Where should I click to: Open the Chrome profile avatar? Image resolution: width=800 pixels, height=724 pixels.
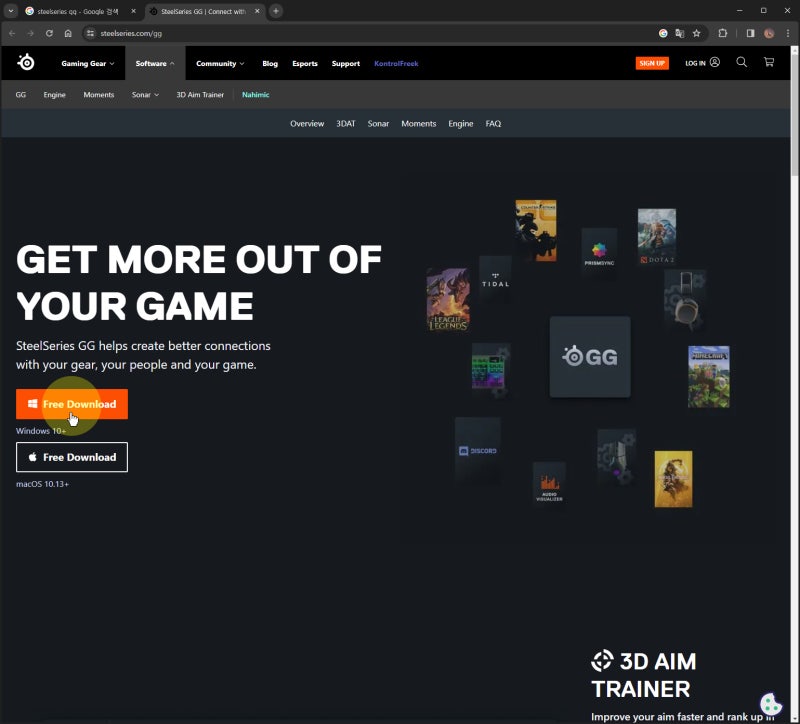[768, 32]
